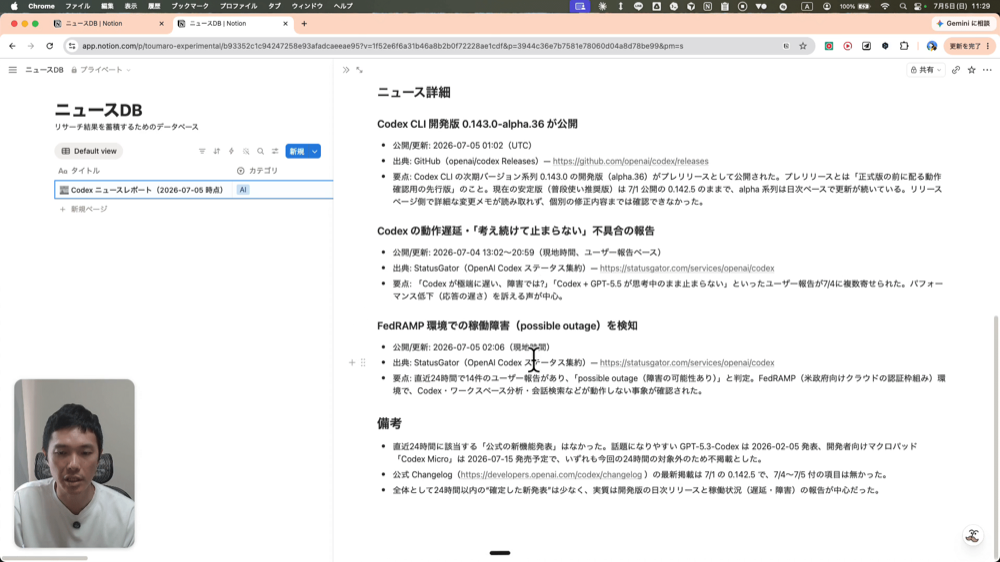Switch to first ニュースDB Chrome tab
This screenshot has width=1000, height=562.
coord(108,24)
